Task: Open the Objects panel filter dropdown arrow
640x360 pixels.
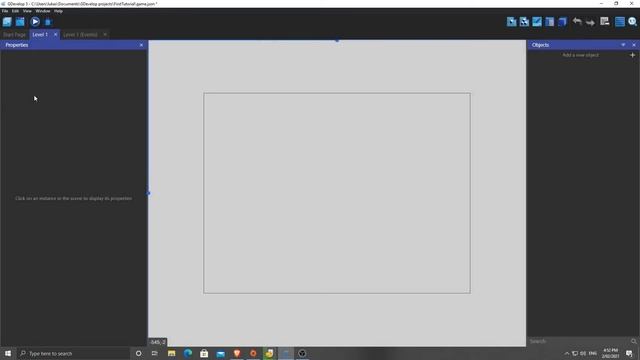Action: (623, 45)
